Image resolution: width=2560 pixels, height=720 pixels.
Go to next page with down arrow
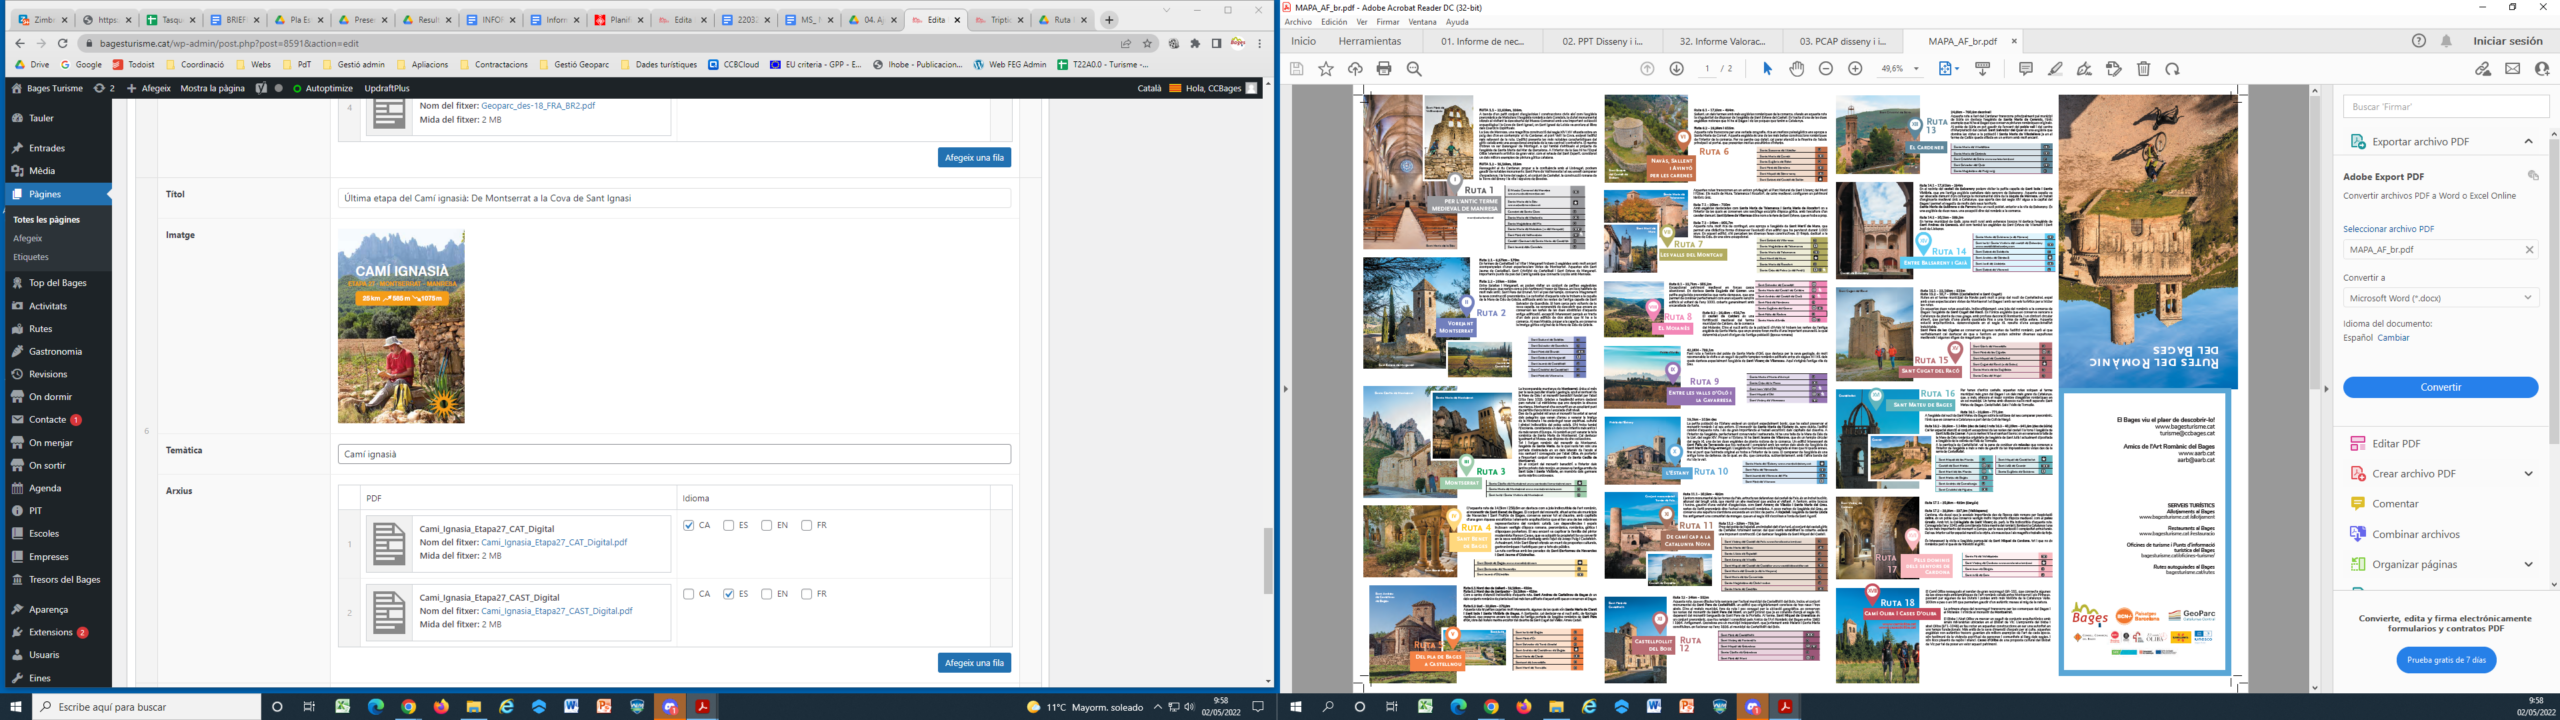1676,69
